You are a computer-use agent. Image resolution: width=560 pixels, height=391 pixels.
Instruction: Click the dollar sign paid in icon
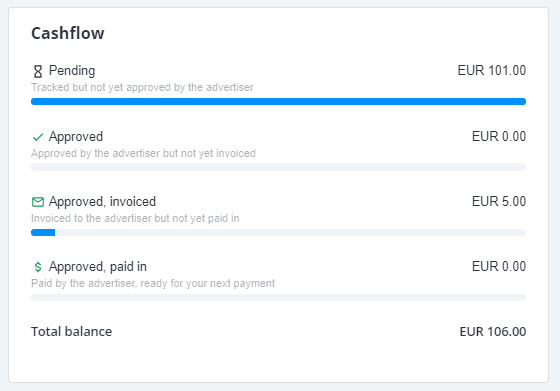[x=38, y=267]
